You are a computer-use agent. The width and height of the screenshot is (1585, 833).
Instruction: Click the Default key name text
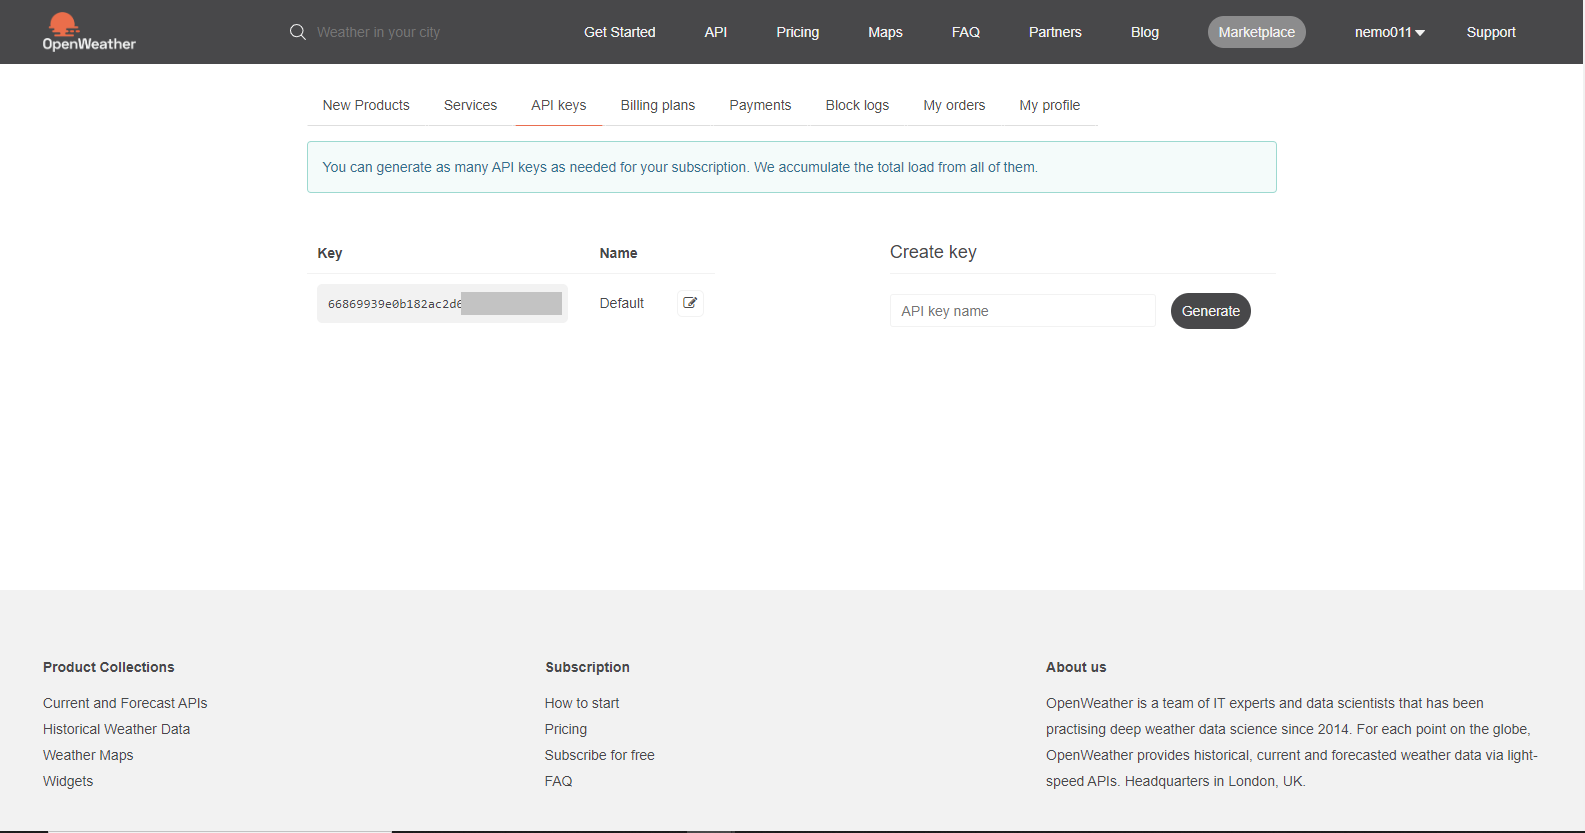click(x=622, y=303)
